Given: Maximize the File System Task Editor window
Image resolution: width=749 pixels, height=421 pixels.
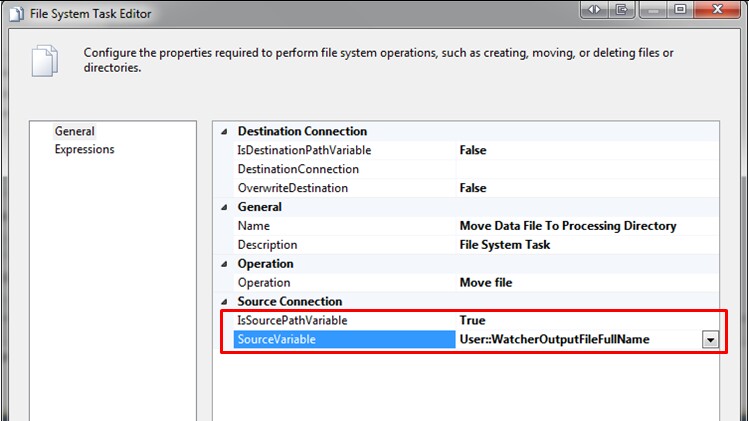Looking at the screenshot, I should coord(679,9).
